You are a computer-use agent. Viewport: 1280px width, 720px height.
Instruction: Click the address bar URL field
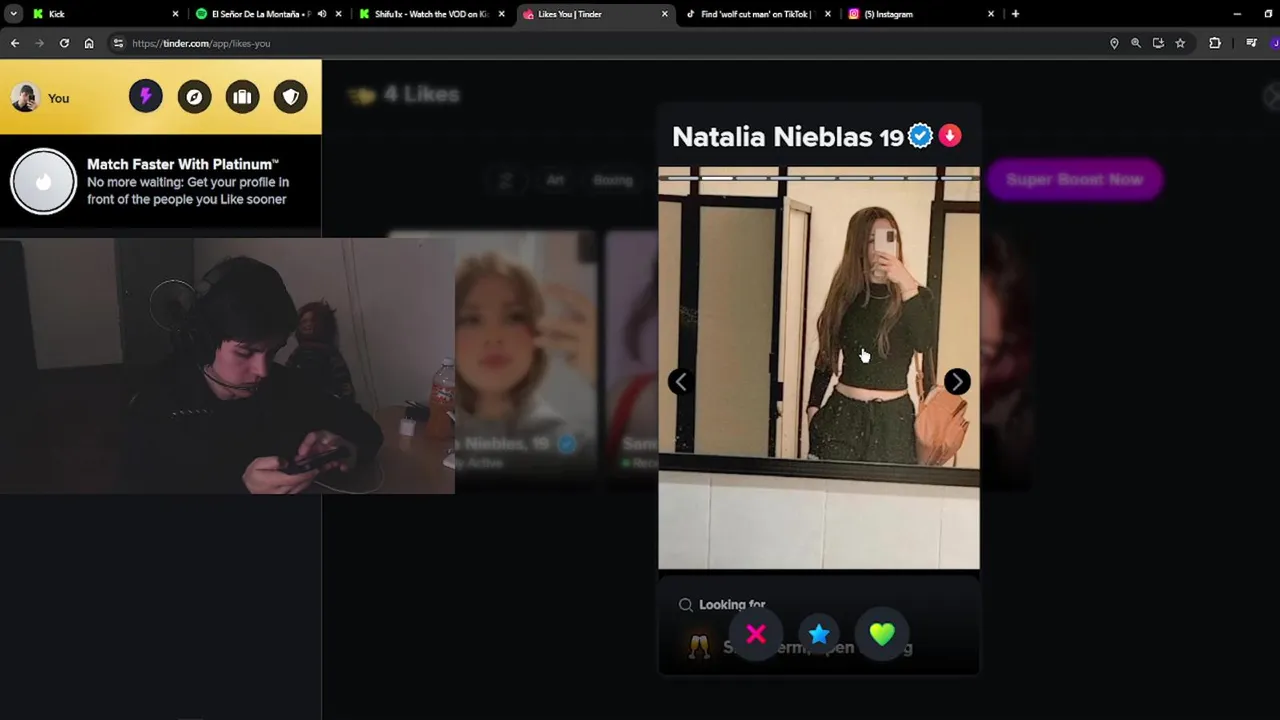(x=600, y=43)
